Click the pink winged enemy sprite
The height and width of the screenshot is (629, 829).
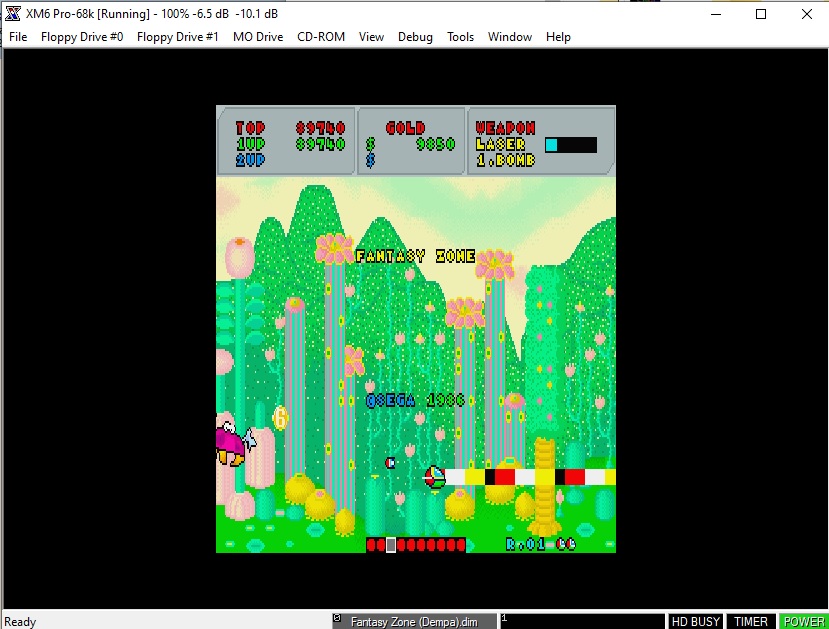click(x=232, y=443)
